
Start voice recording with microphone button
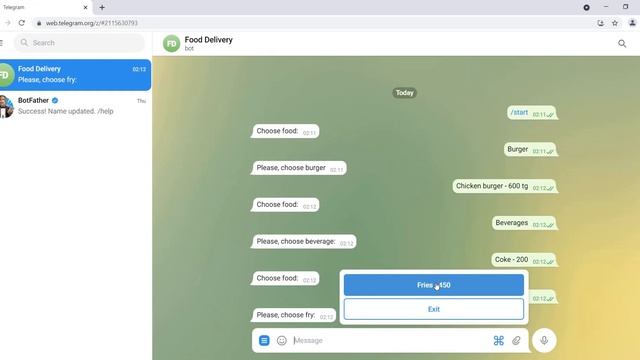544,340
